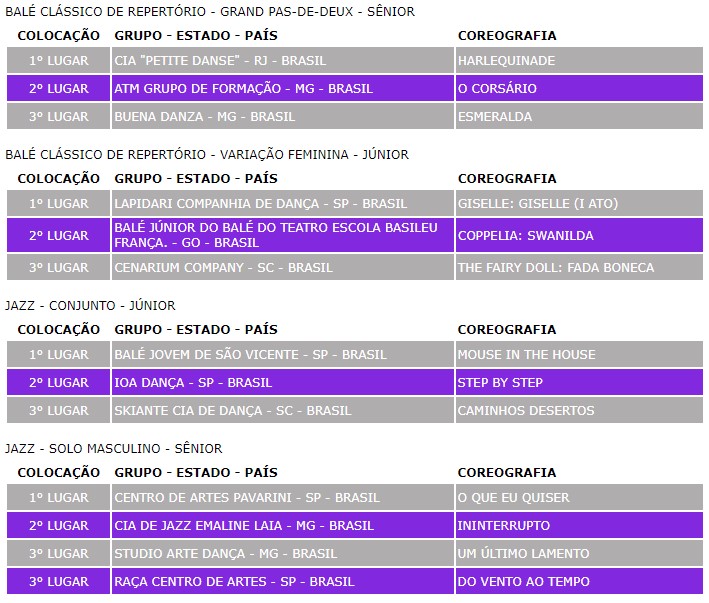The height and width of the screenshot is (603, 709).
Task: Select Buena Danza group name
Action: point(205,117)
